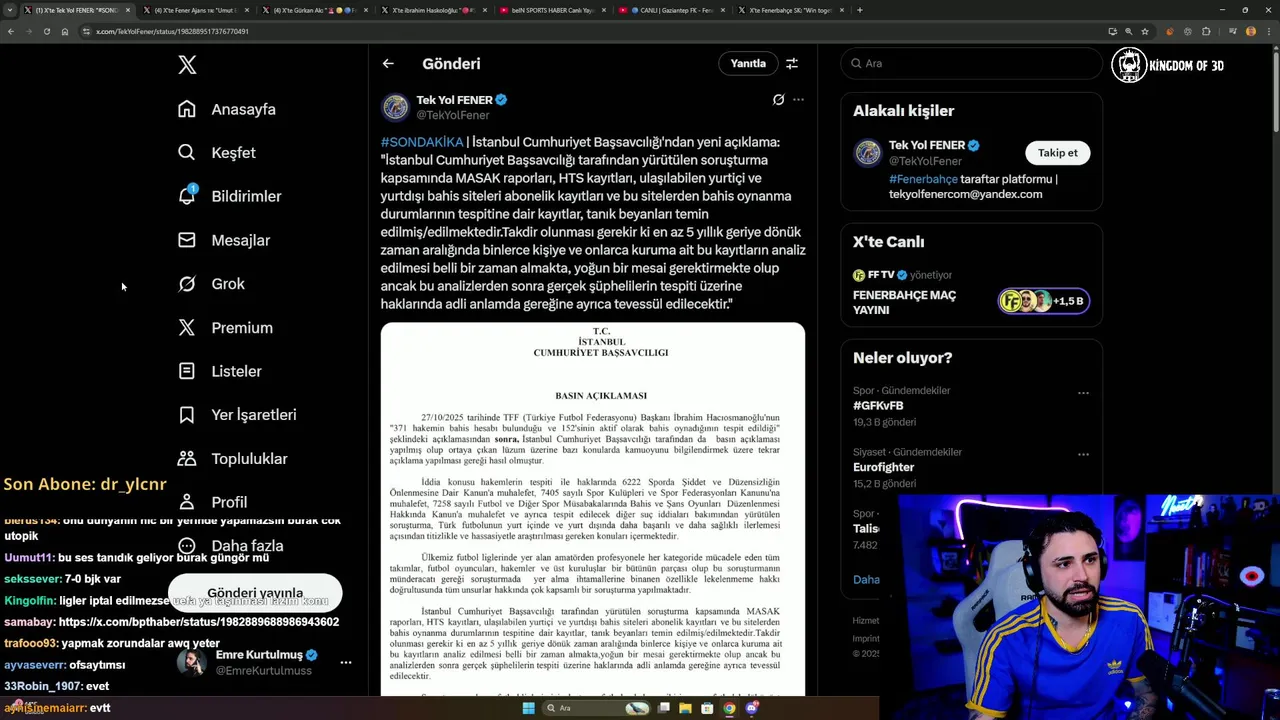Image resolution: width=1280 pixels, height=720 pixels.
Task: Click the Yanıtla button
Action: point(748,63)
